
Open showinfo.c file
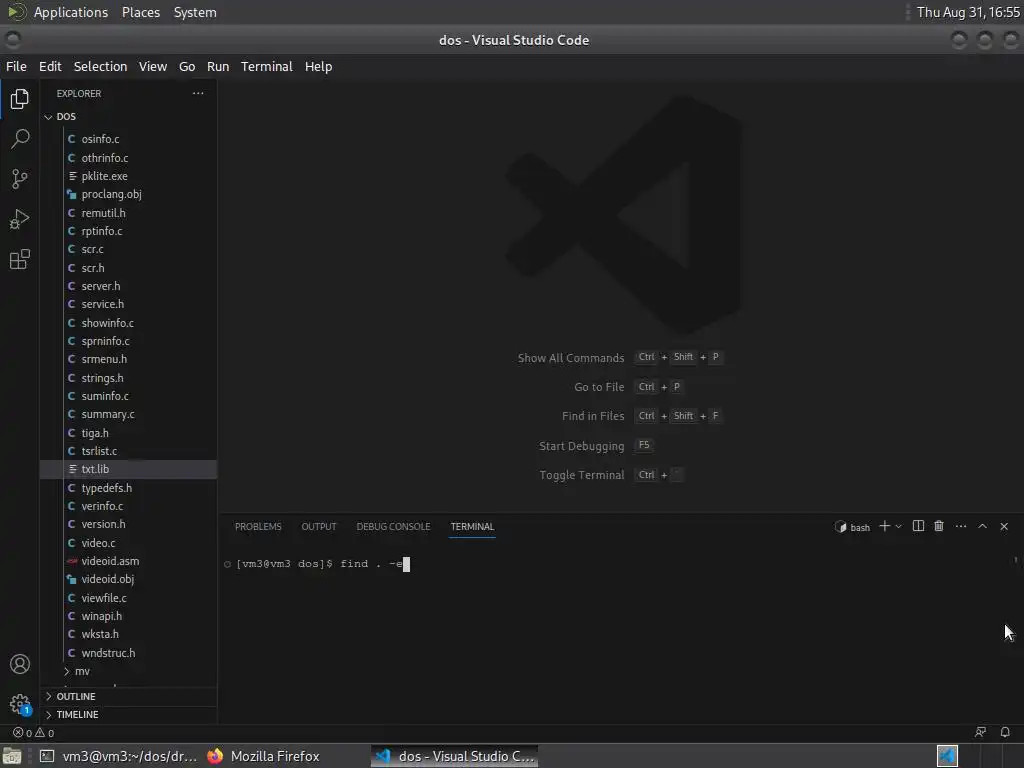128,323
